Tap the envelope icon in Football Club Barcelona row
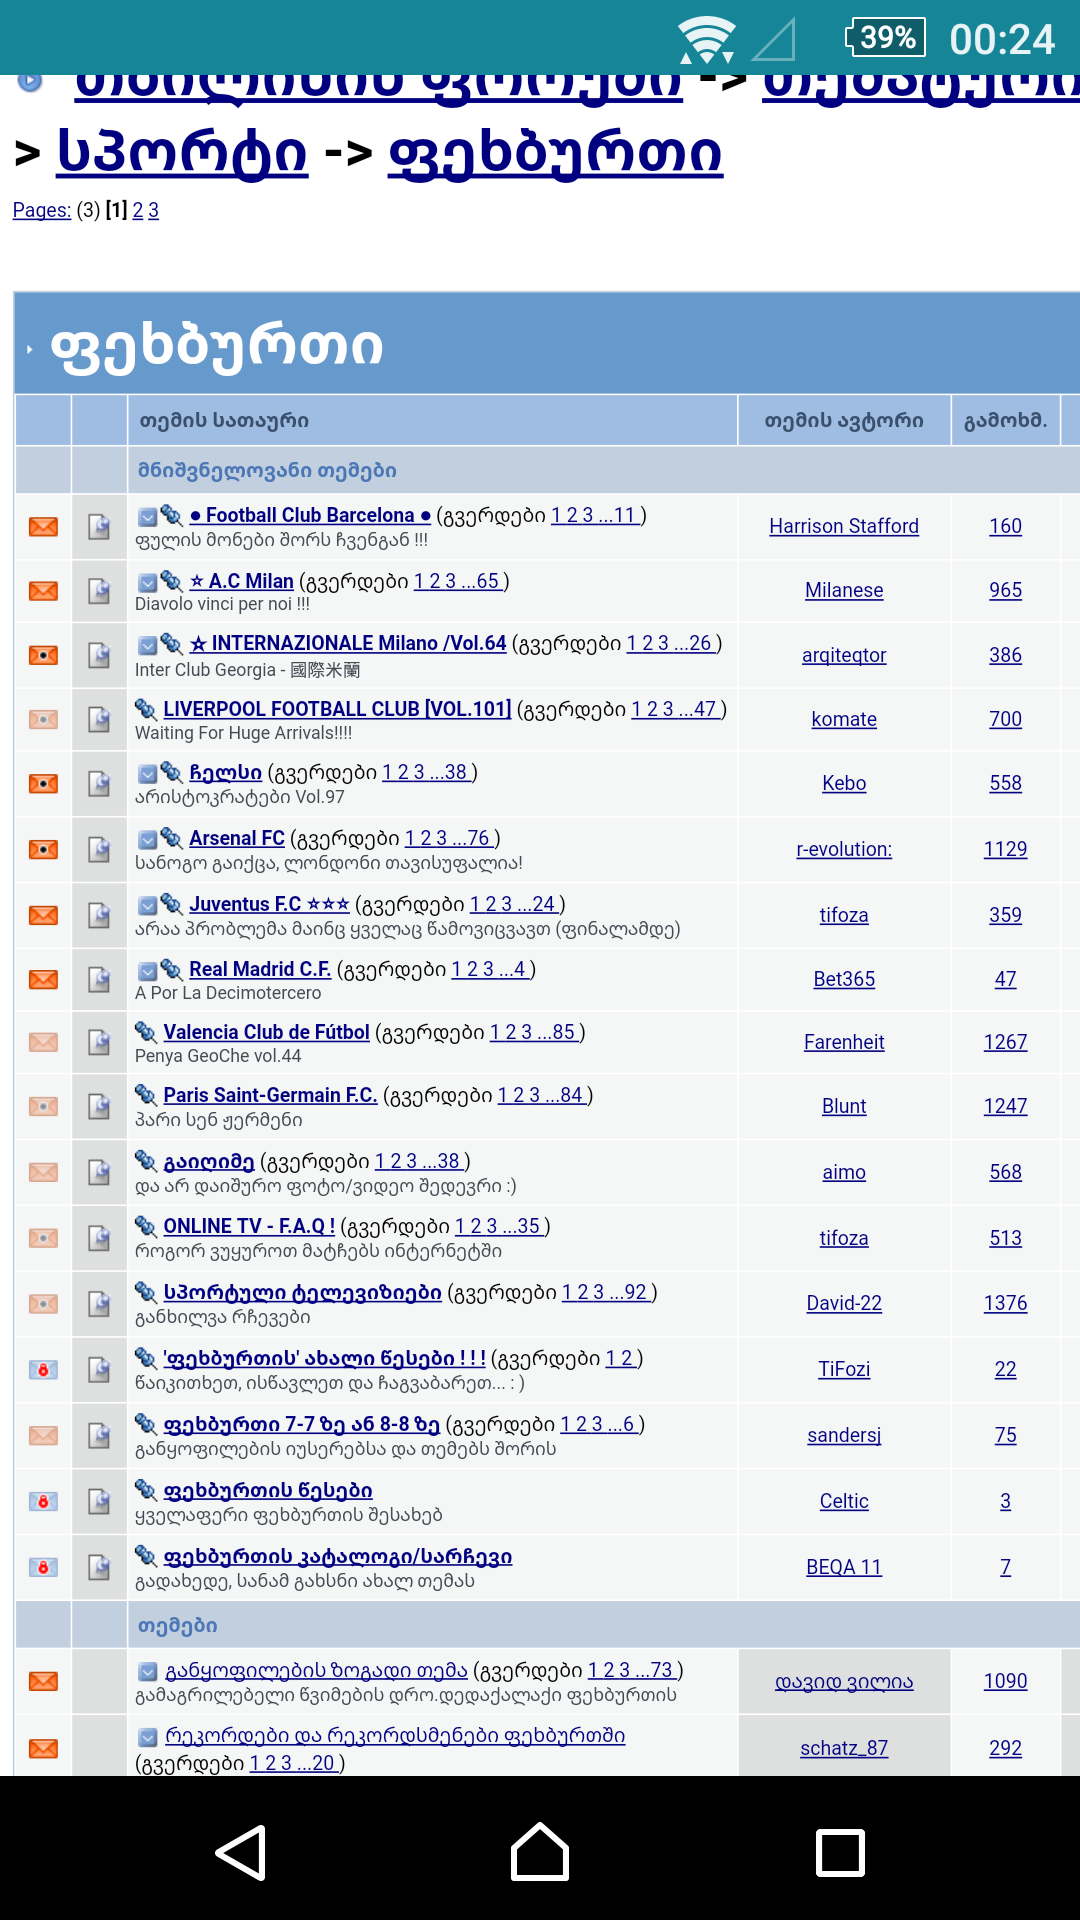The width and height of the screenshot is (1080, 1920). tap(43, 526)
